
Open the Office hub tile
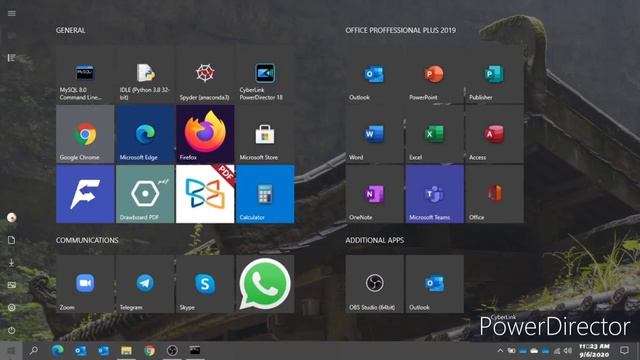click(x=494, y=194)
